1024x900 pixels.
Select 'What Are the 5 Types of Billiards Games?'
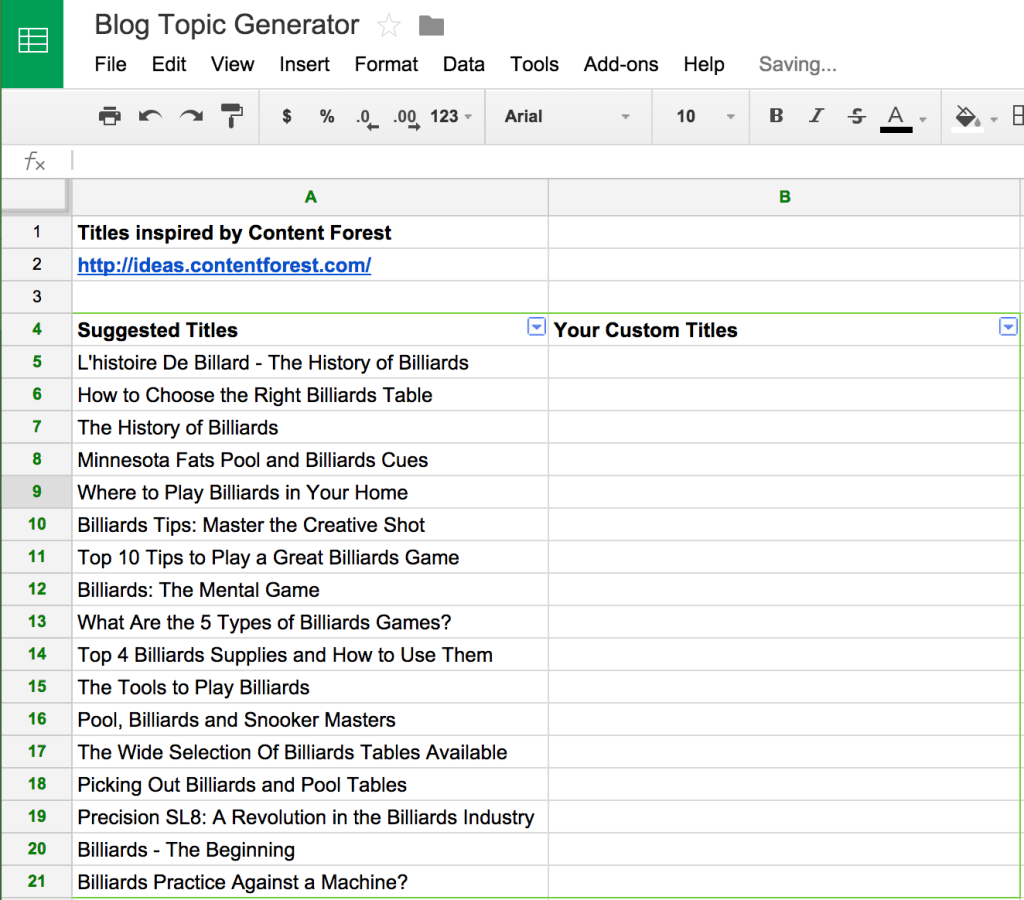(x=310, y=622)
